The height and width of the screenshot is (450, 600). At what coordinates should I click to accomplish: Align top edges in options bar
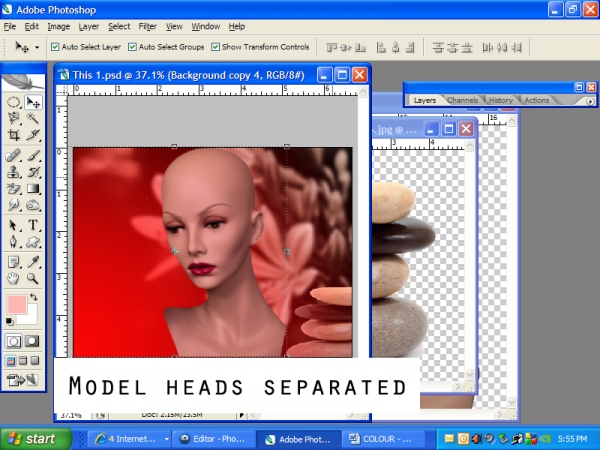(x=331, y=47)
